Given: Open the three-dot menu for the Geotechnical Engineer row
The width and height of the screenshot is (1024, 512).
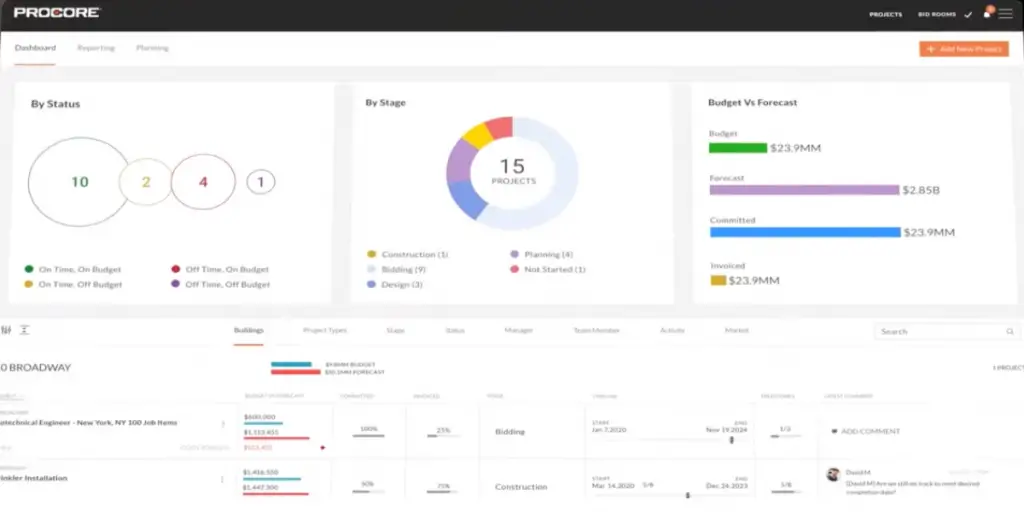Looking at the screenshot, I should click(222, 424).
